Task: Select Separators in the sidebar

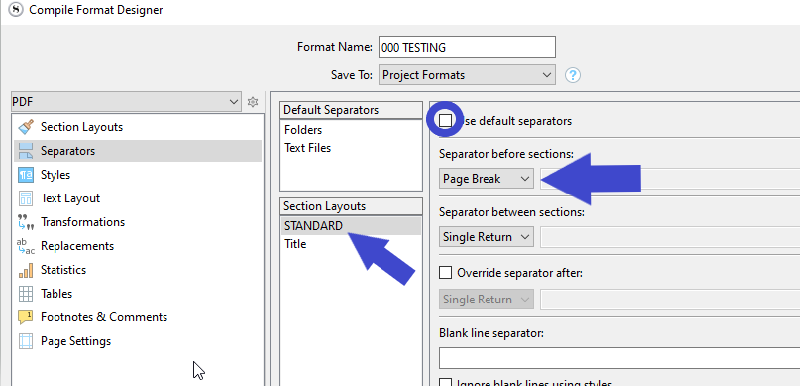Action: point(138,151)
